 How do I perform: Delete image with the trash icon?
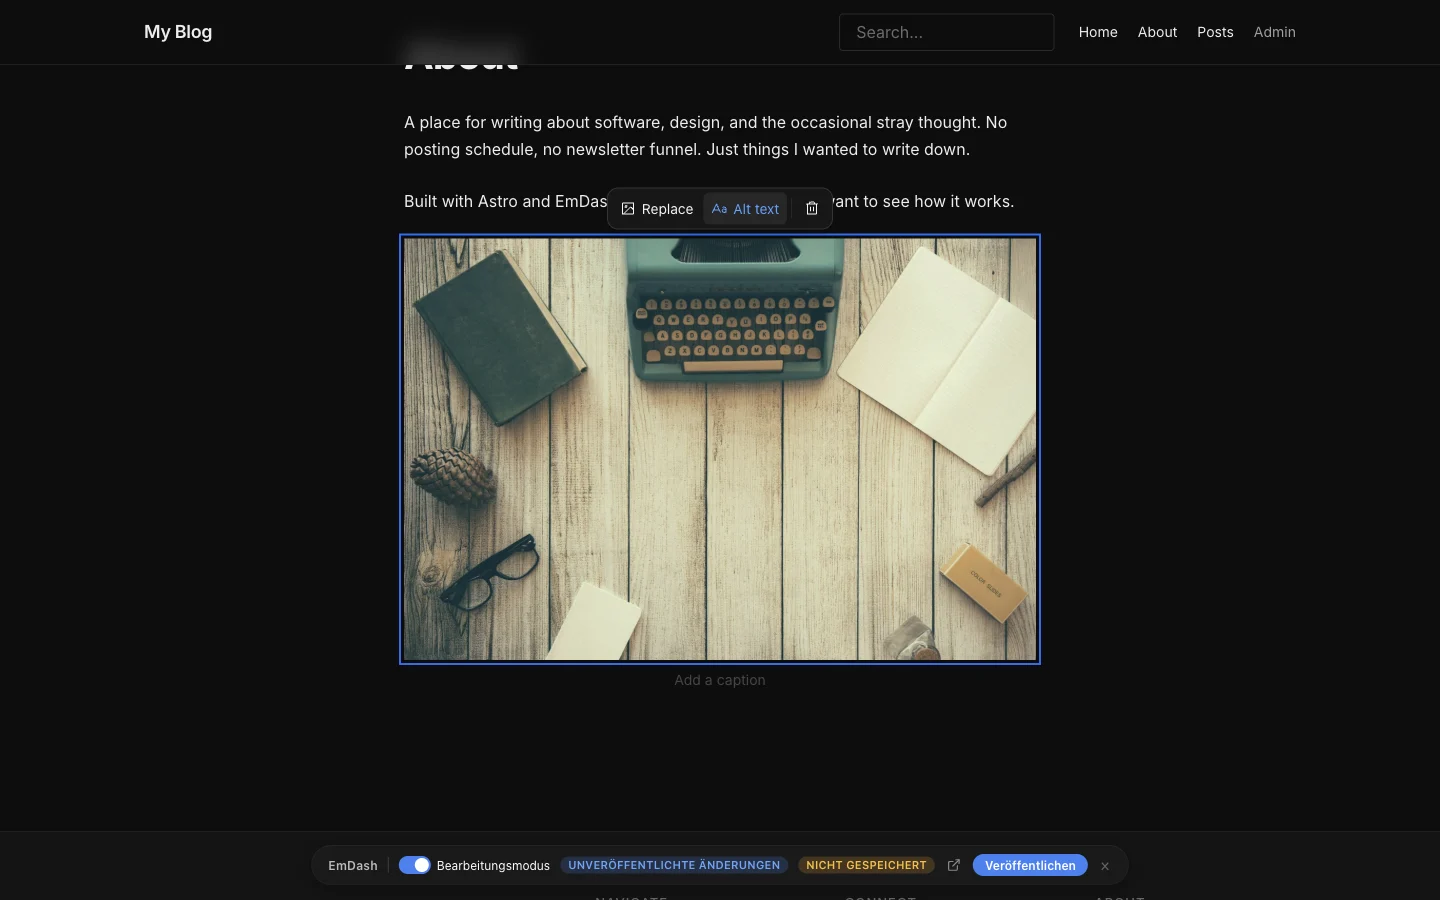click(x=812, y=209)
